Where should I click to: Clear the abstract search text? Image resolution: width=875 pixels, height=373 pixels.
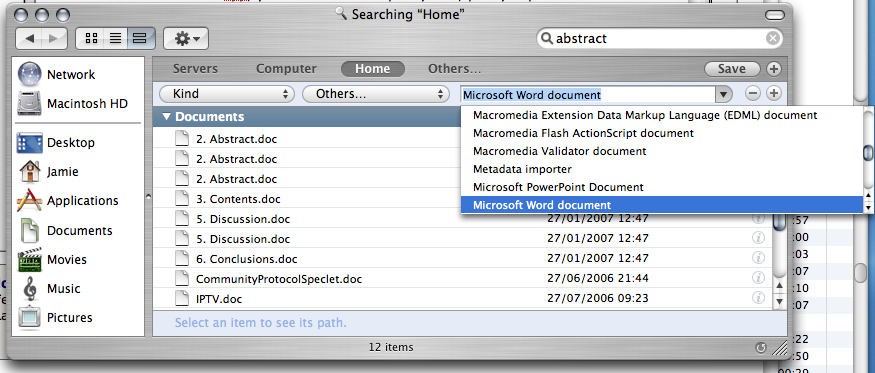coord(772,38)
